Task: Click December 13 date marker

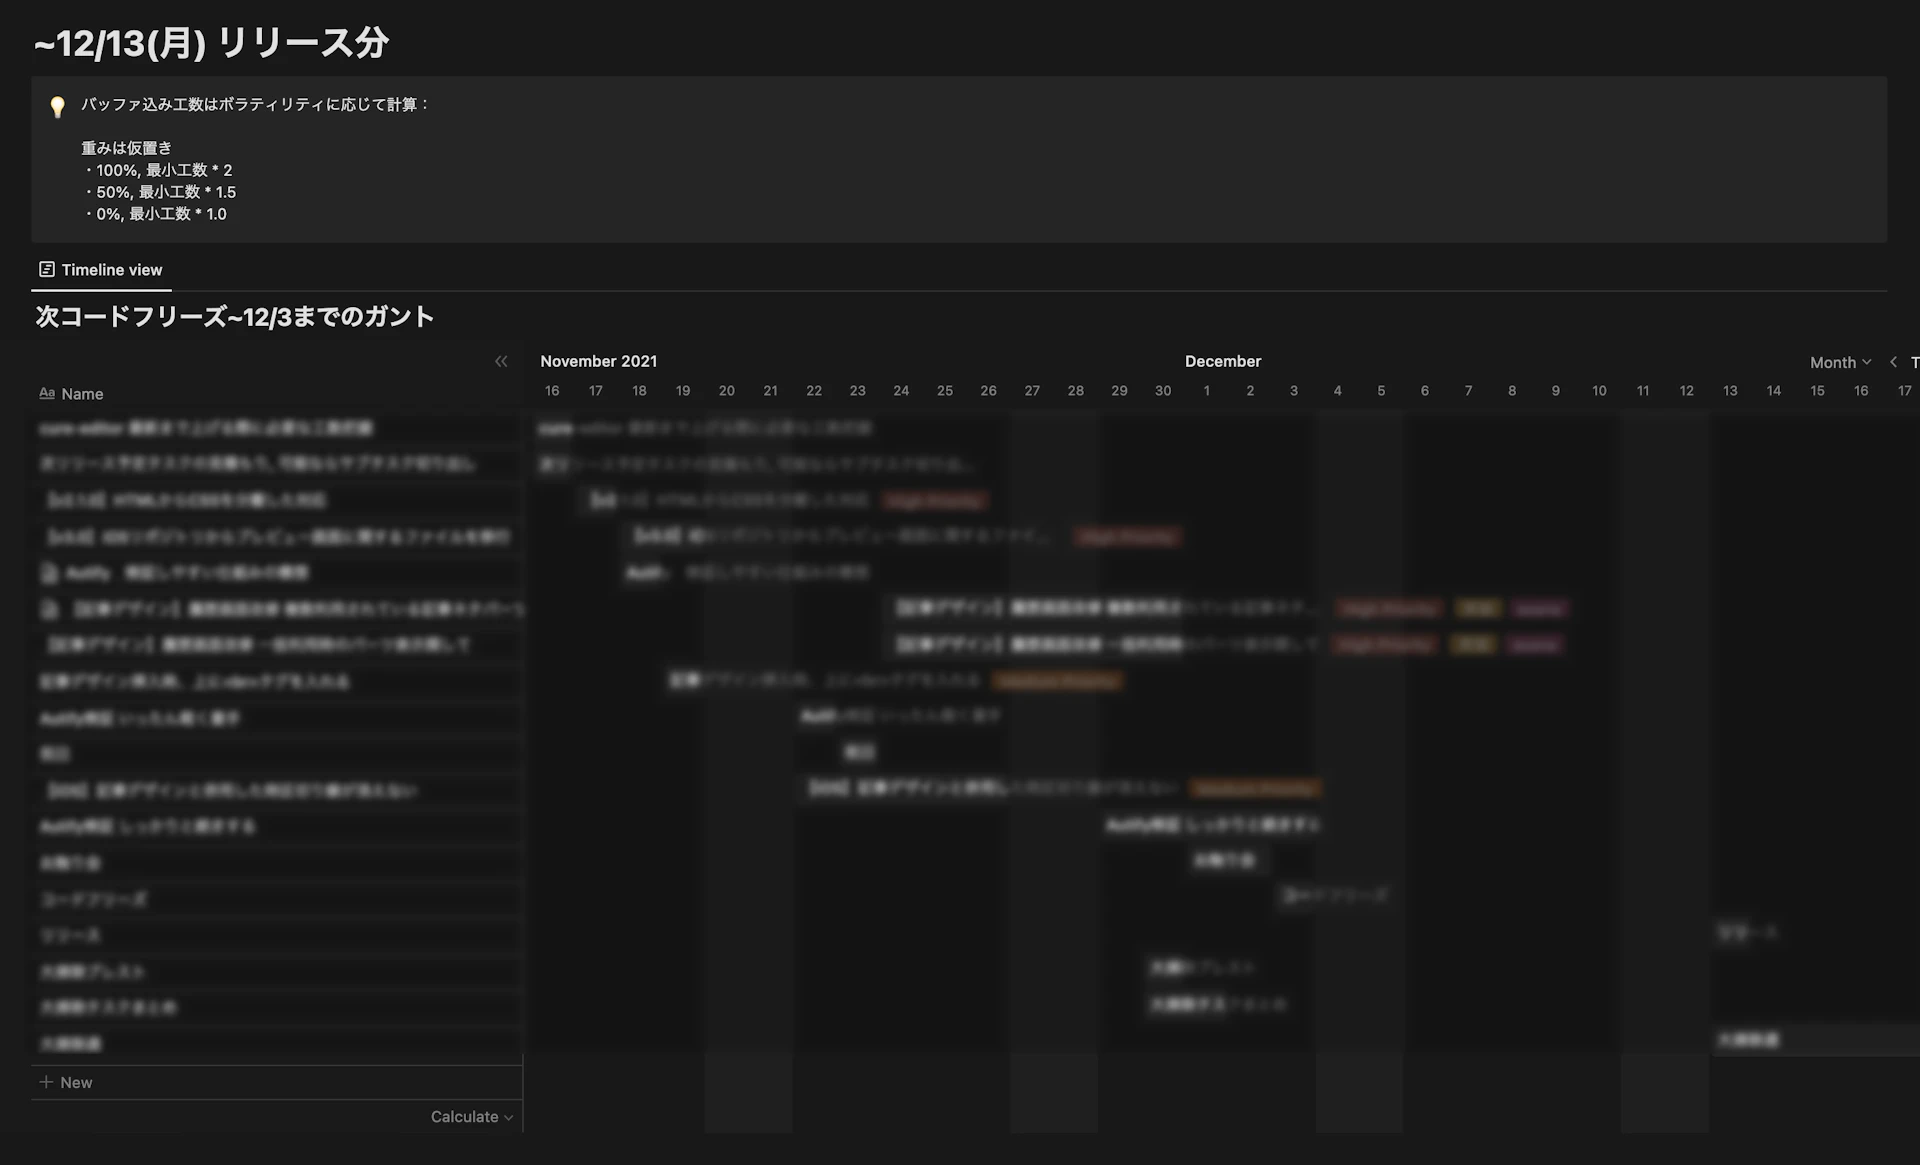Action: [x=1729, y=390]
